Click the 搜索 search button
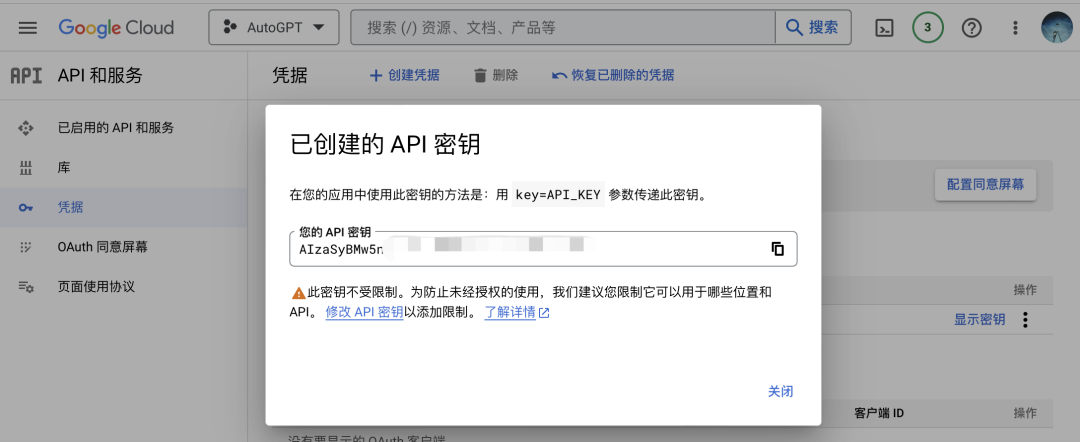Viewport: 1080px width, 442px height. click(x=813, y=28)
